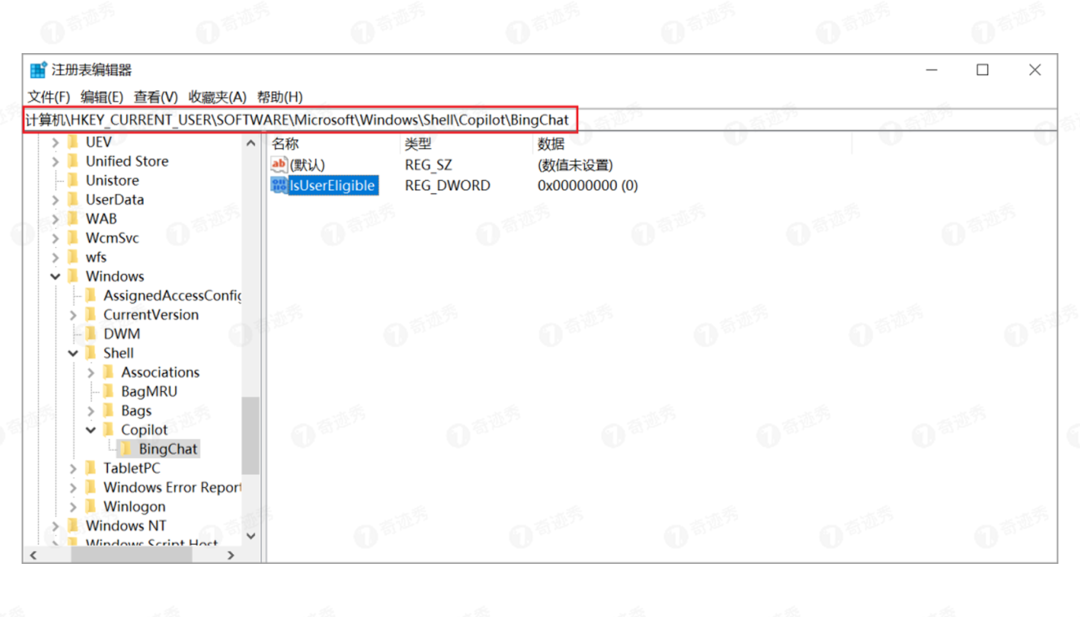Image resolution: width=1080 pixels, height=617 pixels.
Task: Select the WcmSvc folder icon
Action: point(74,238)
